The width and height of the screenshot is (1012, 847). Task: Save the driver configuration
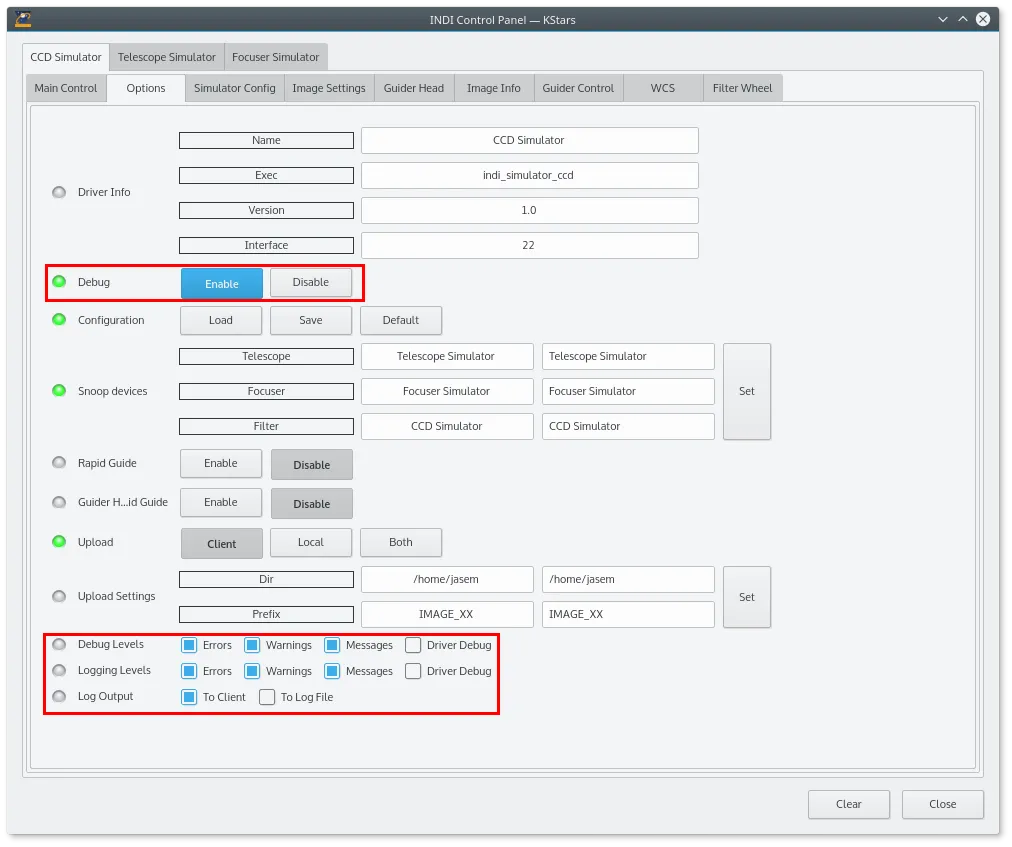coord(311,320)
